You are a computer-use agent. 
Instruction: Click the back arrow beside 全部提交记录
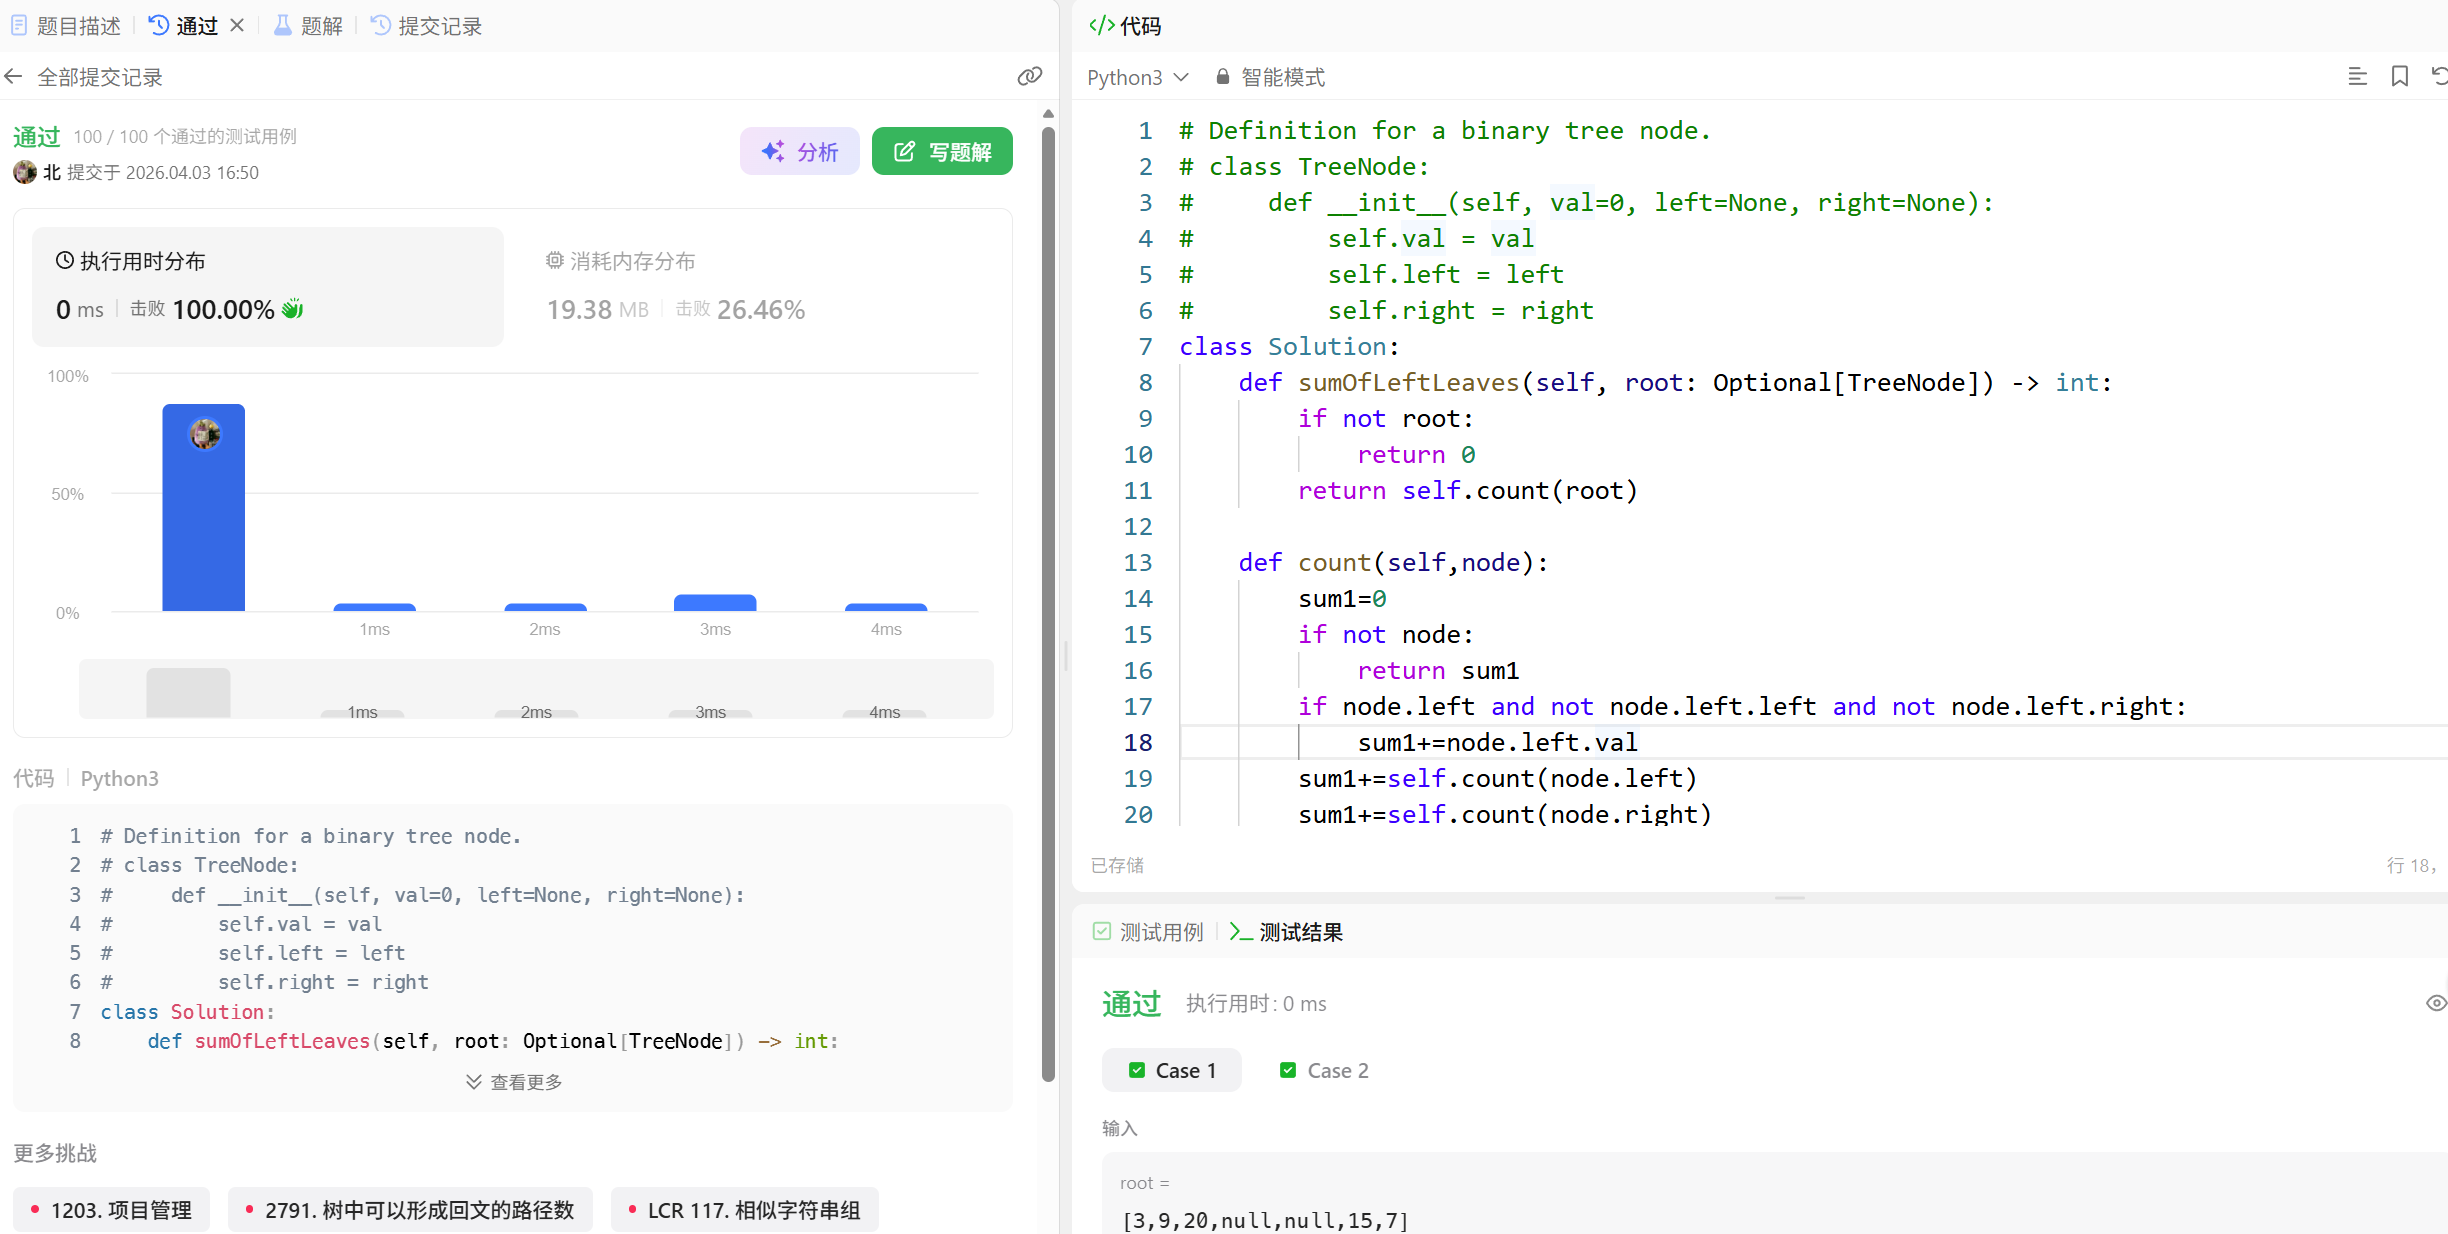pos(14,77)
